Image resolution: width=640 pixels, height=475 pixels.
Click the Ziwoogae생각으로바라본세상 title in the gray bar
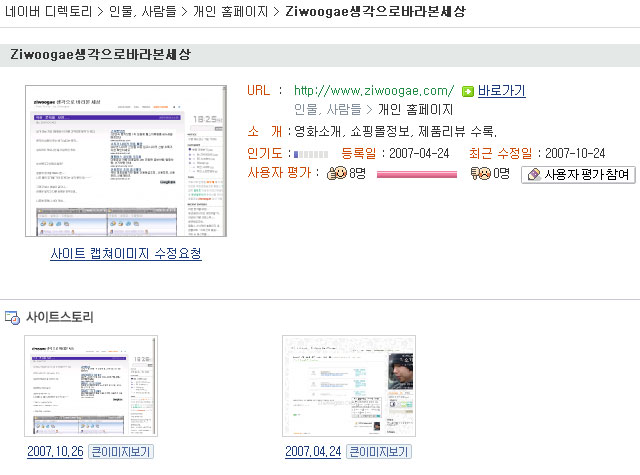pos(100,54)
